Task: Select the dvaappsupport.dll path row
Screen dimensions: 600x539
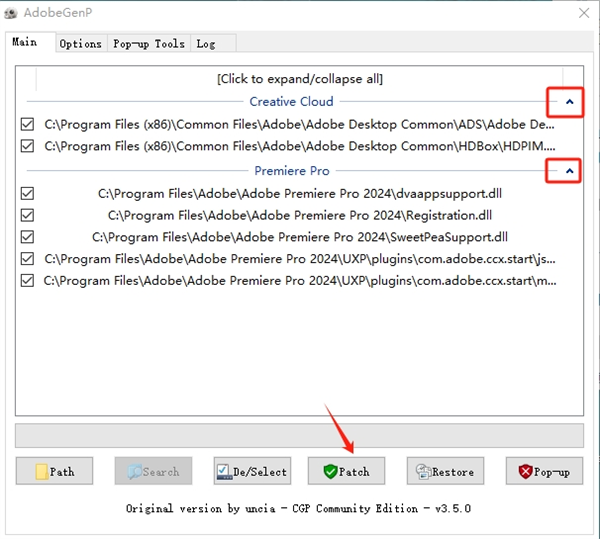Action: point(300,194)
